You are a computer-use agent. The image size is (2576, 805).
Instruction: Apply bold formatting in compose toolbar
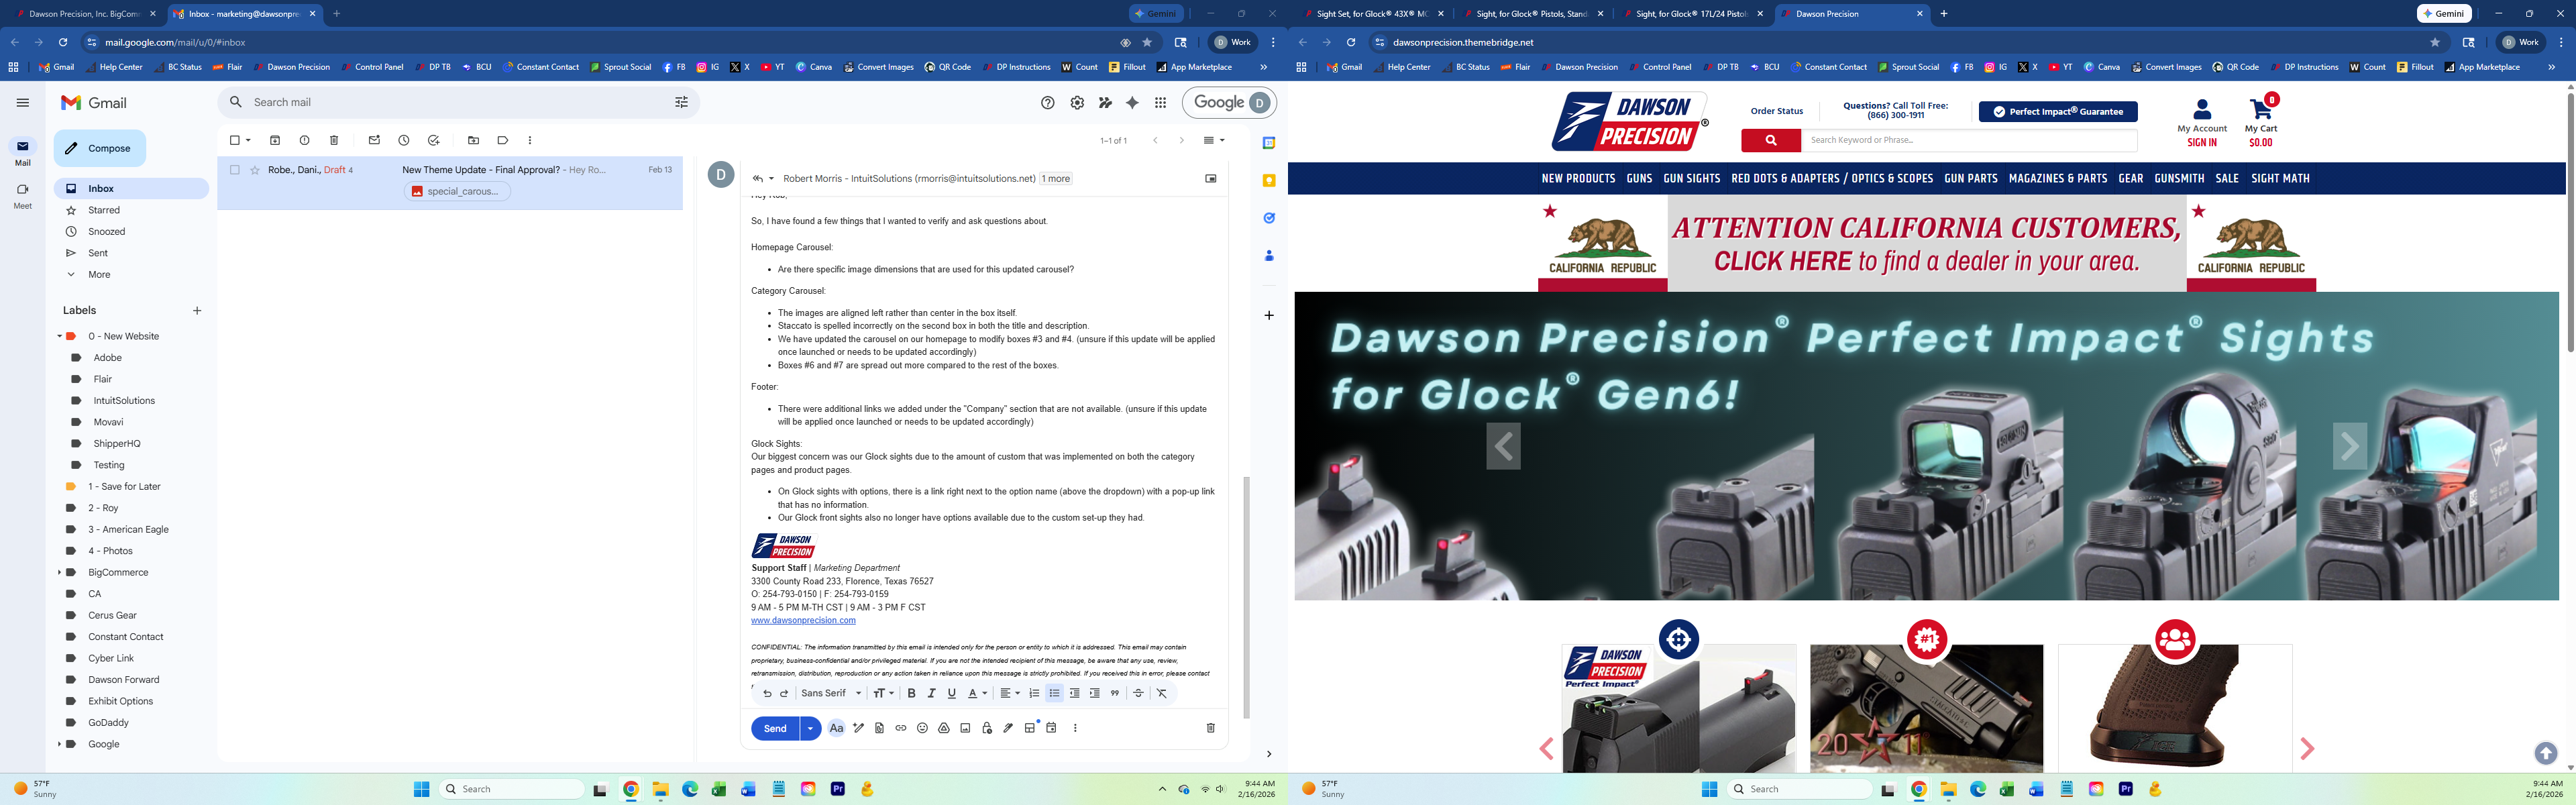tap(911, 693)
